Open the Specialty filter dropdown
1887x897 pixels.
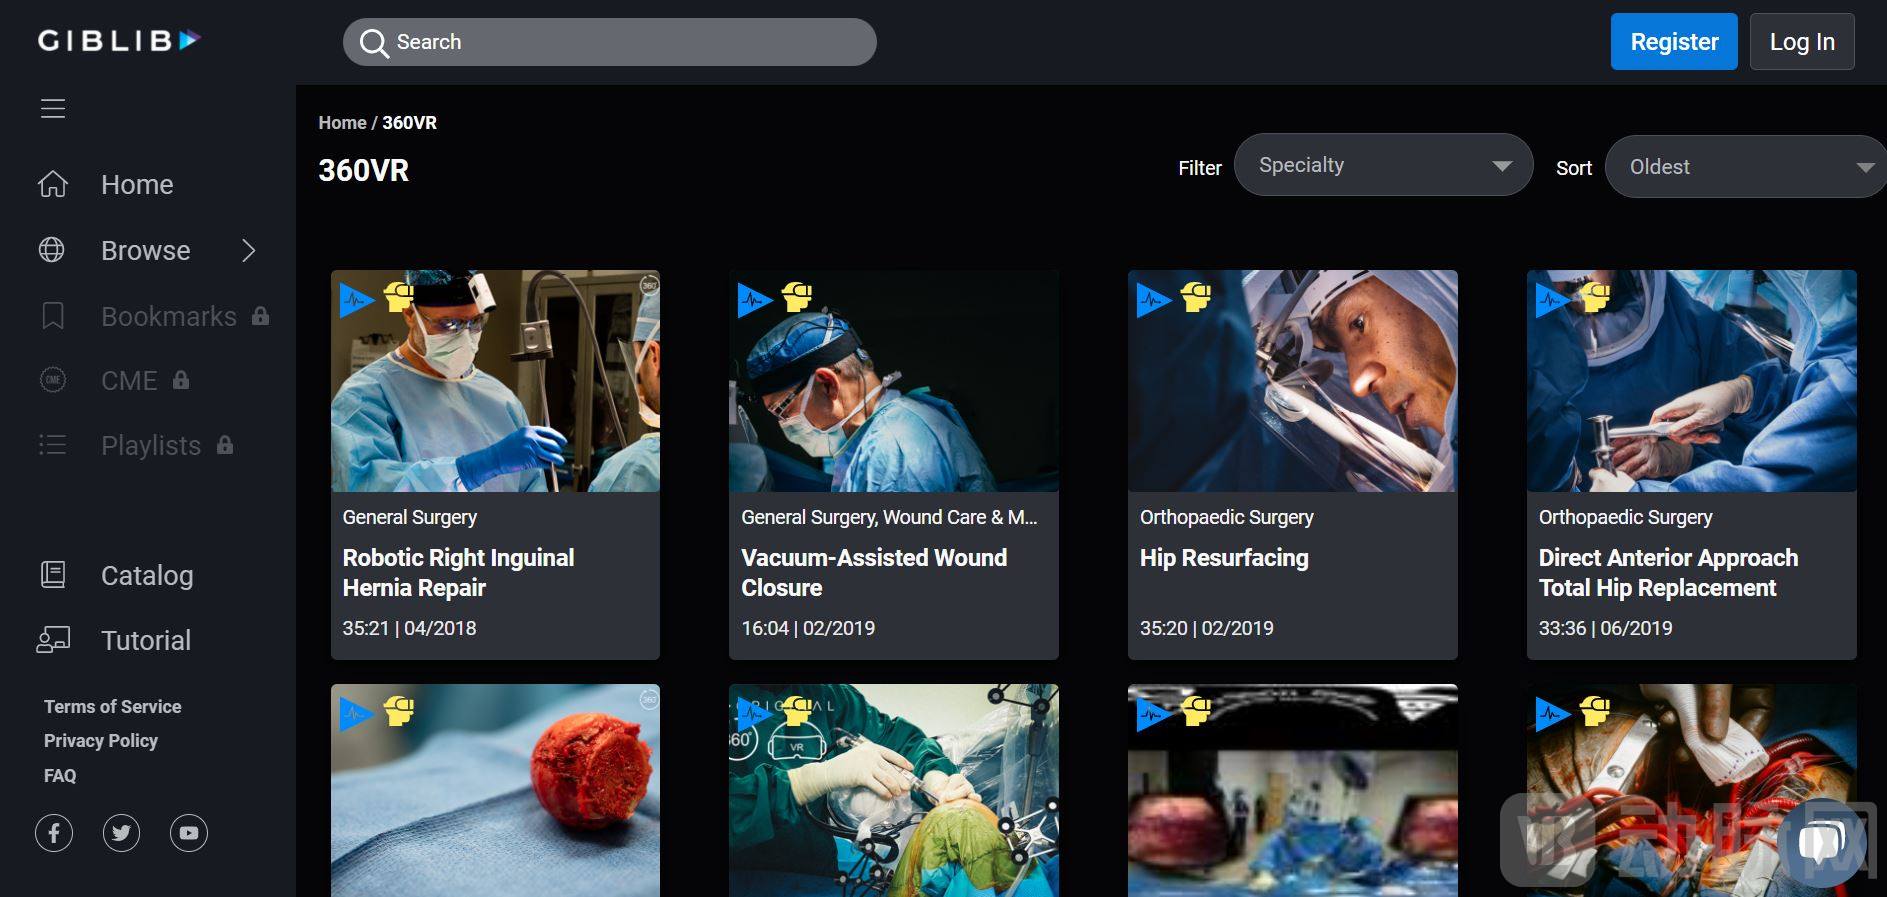(x=1383, y=165)
